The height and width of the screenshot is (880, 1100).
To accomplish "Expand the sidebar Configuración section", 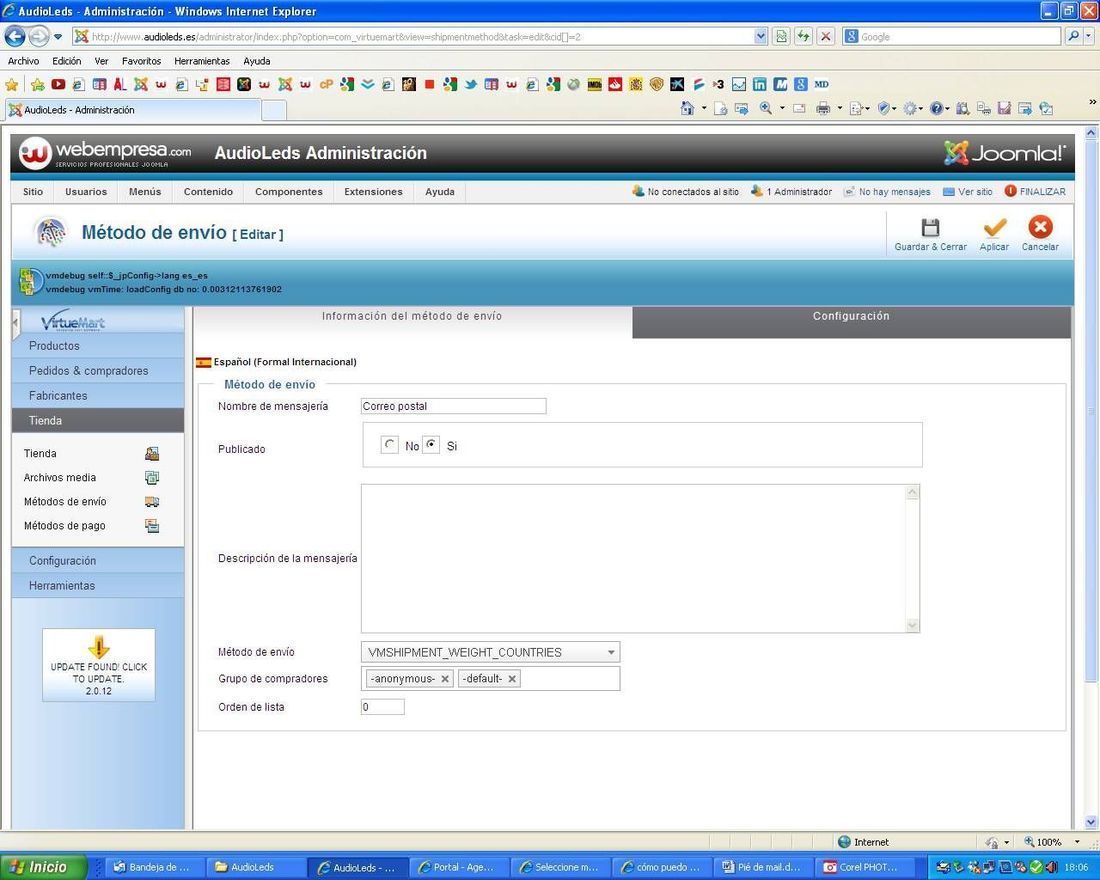I will (98, 561).
